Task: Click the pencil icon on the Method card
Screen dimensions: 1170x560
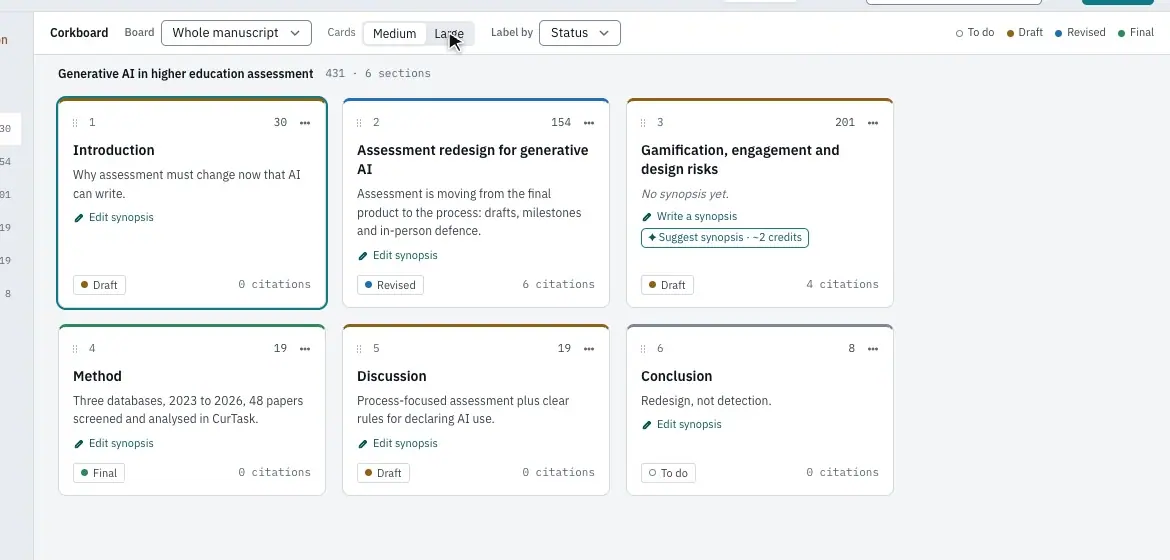Action: (x=79, y=444)
